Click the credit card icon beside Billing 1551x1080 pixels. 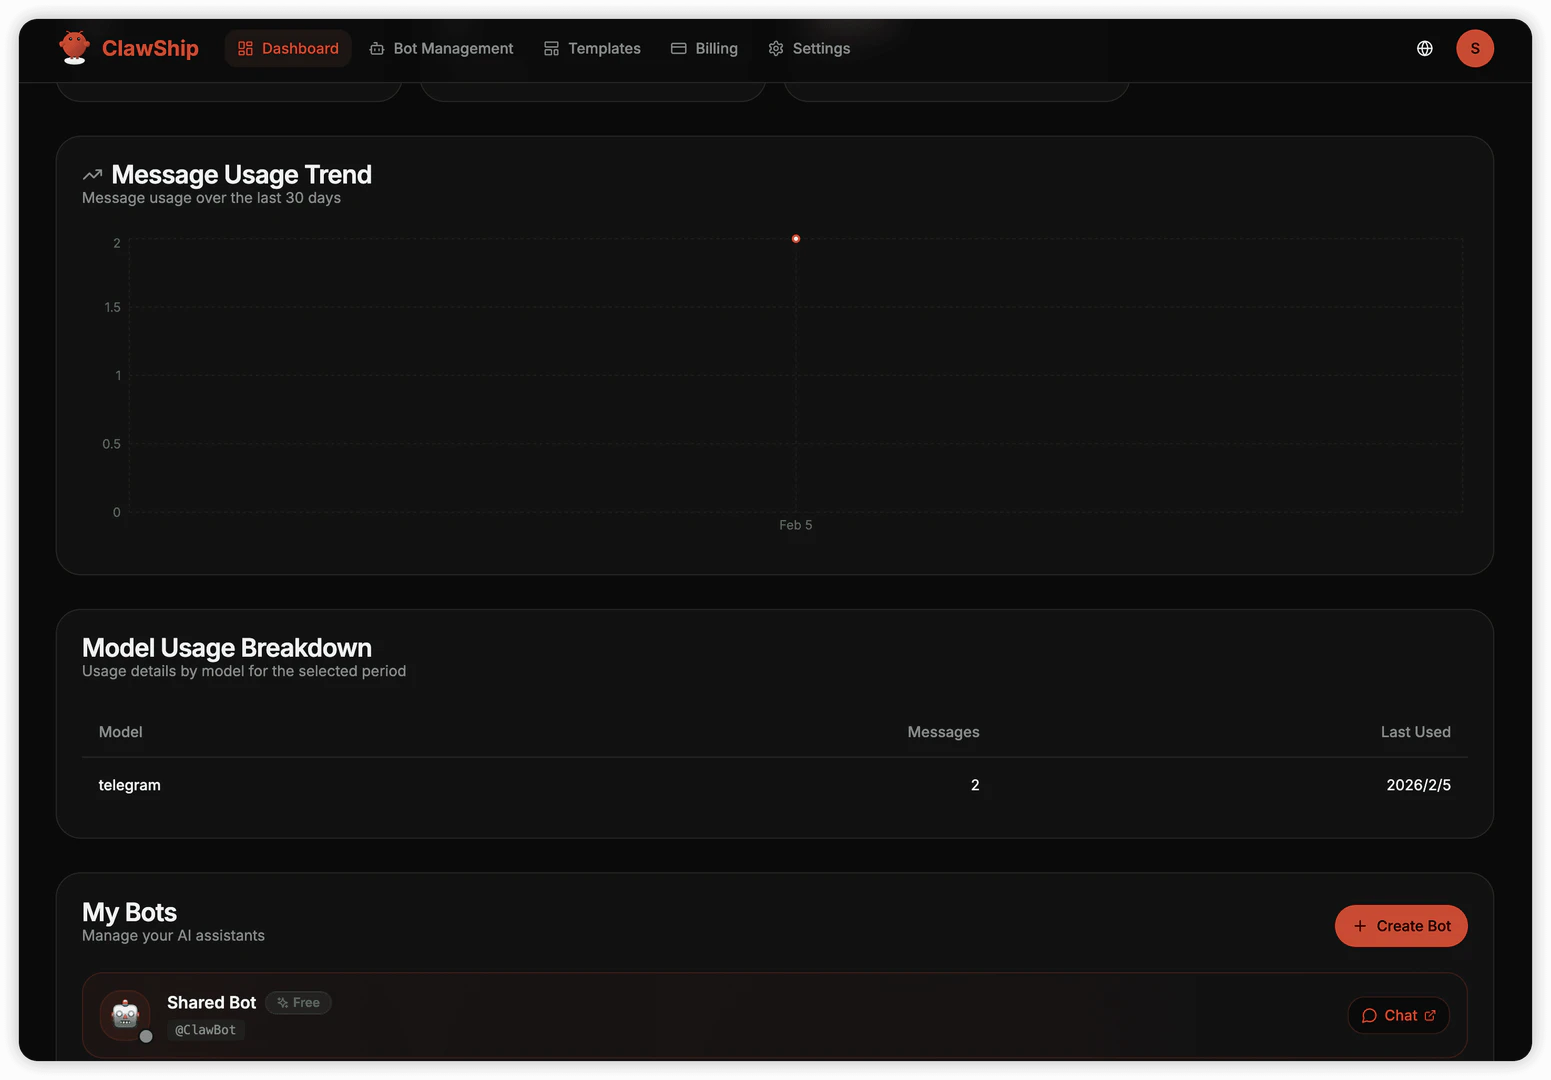coord(677,47)
